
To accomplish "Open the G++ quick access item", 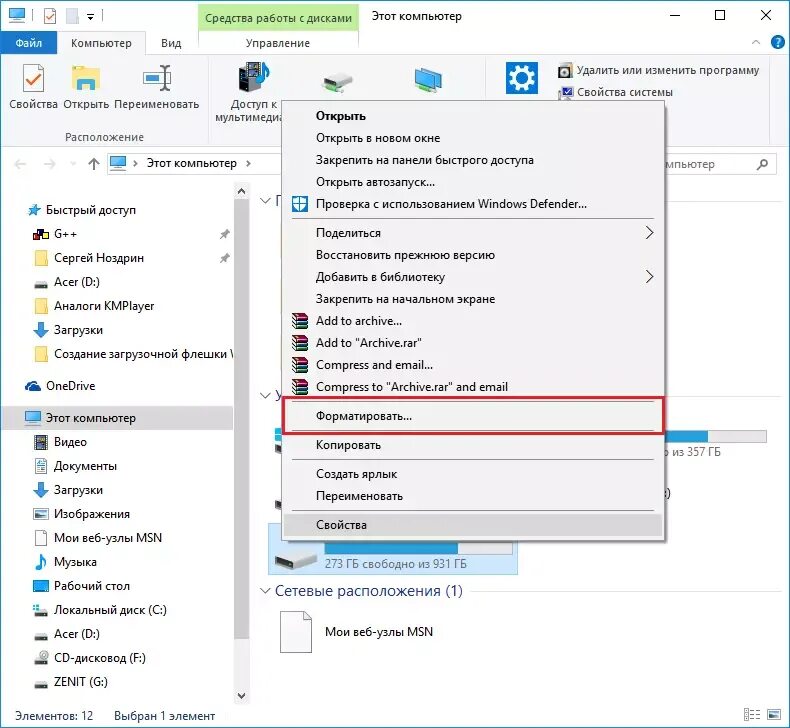I will click(x=65, y=234).
